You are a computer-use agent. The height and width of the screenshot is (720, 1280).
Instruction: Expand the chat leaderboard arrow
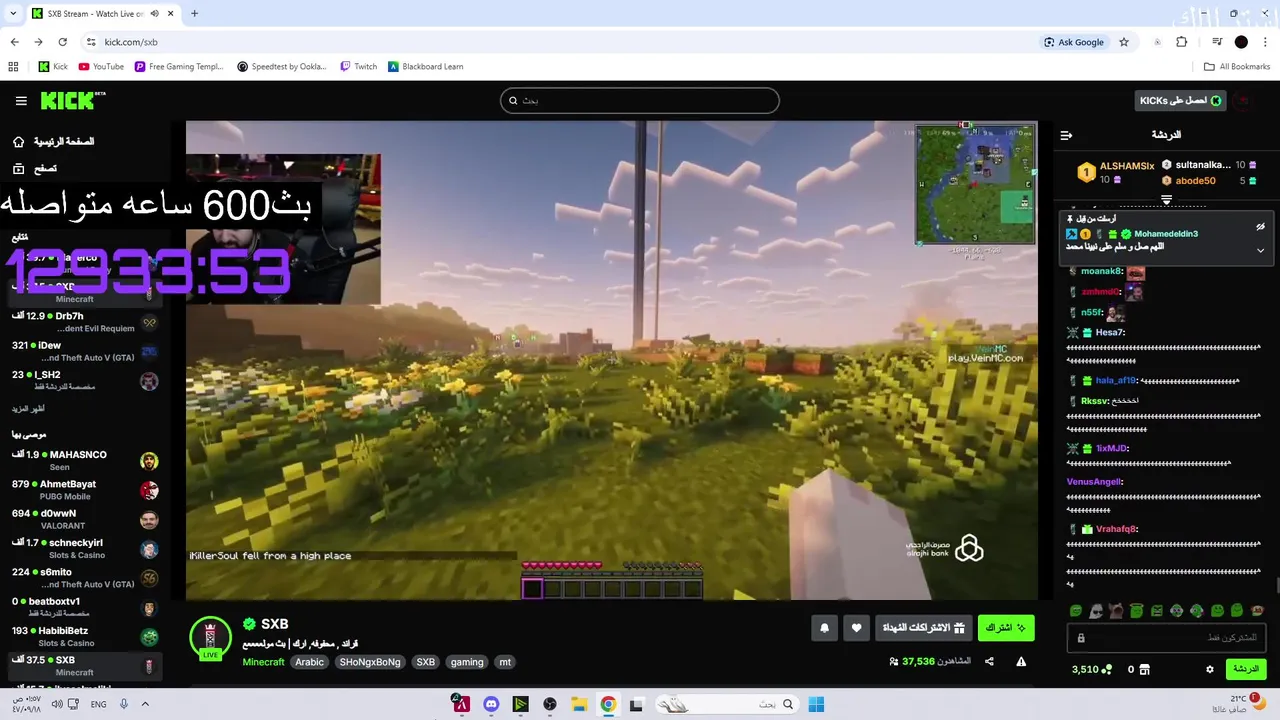1166,200
